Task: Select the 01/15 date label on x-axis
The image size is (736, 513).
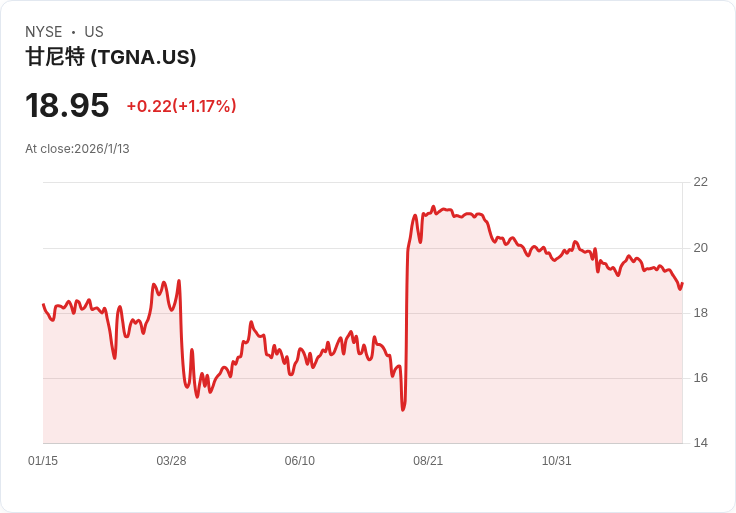Action: [x=43, y=461]
